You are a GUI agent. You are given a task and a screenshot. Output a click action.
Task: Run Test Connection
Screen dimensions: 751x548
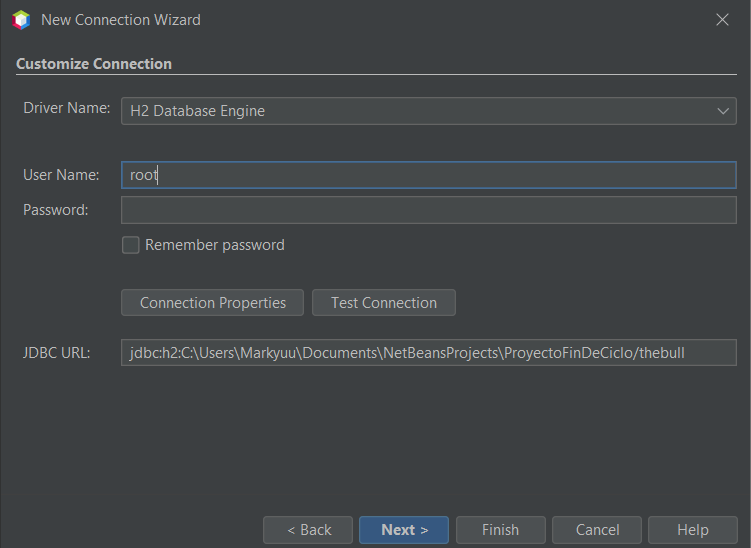[x=384, y=303]
